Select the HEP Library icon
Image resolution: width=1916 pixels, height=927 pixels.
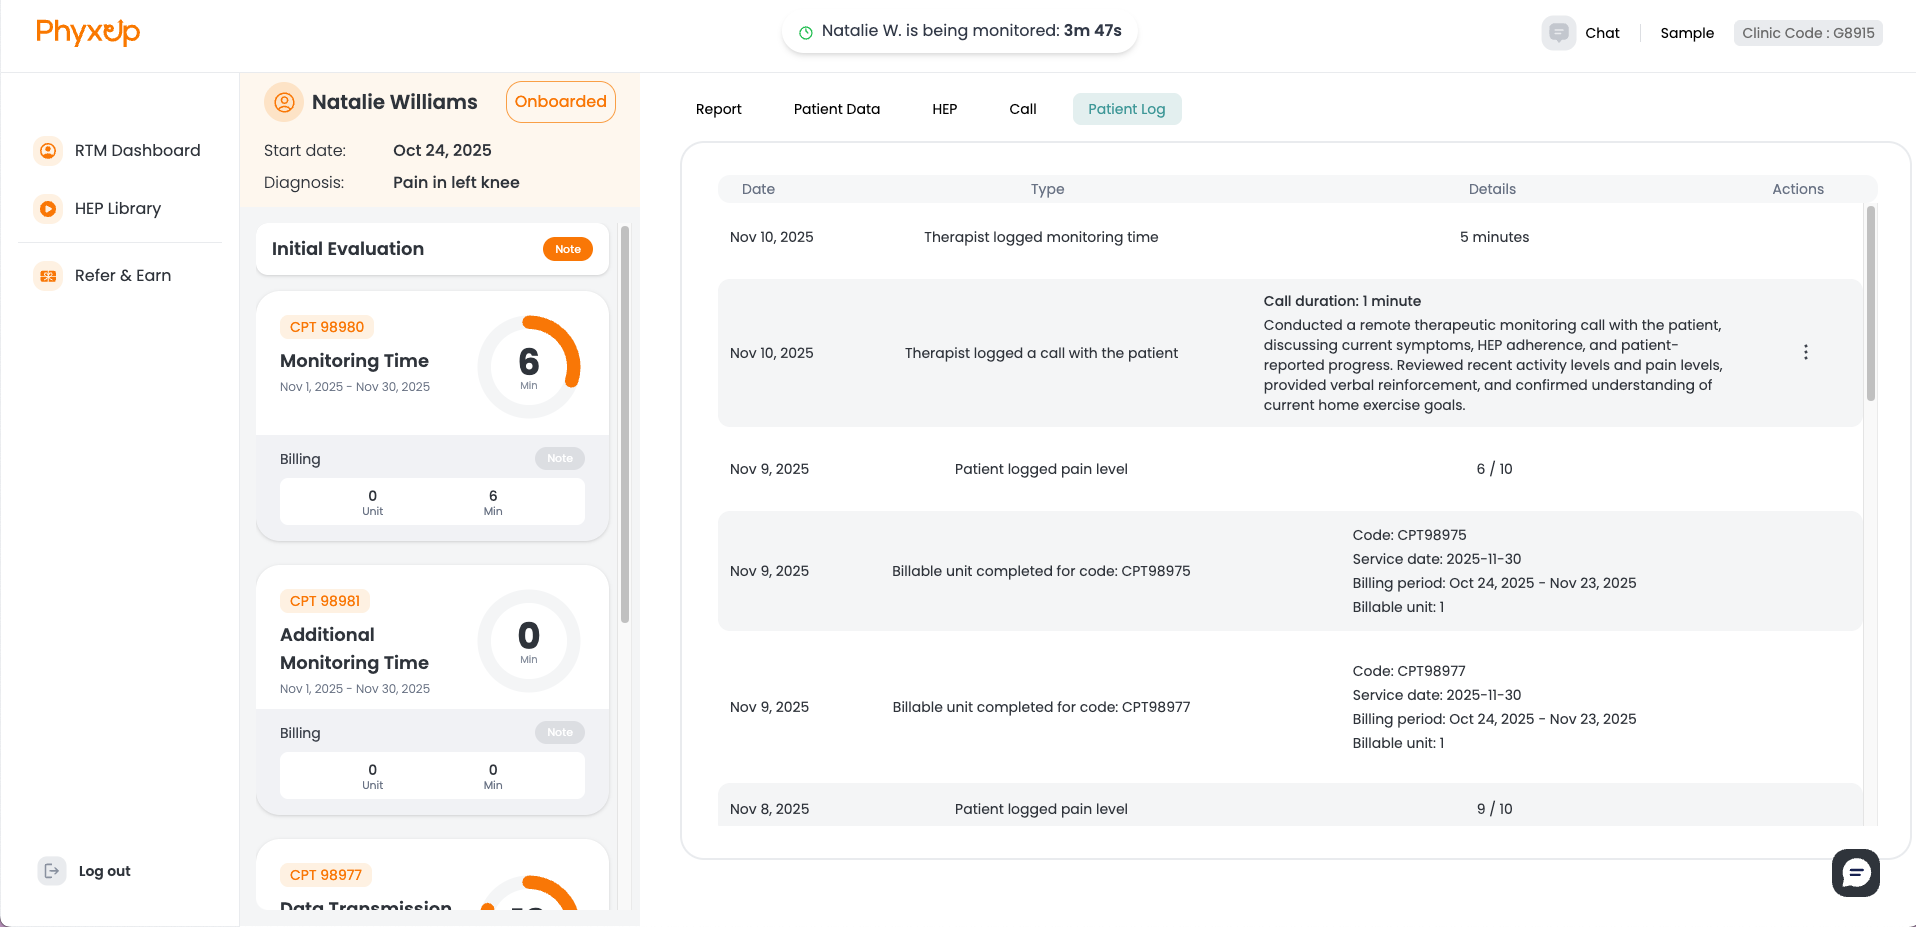point(48,208)
